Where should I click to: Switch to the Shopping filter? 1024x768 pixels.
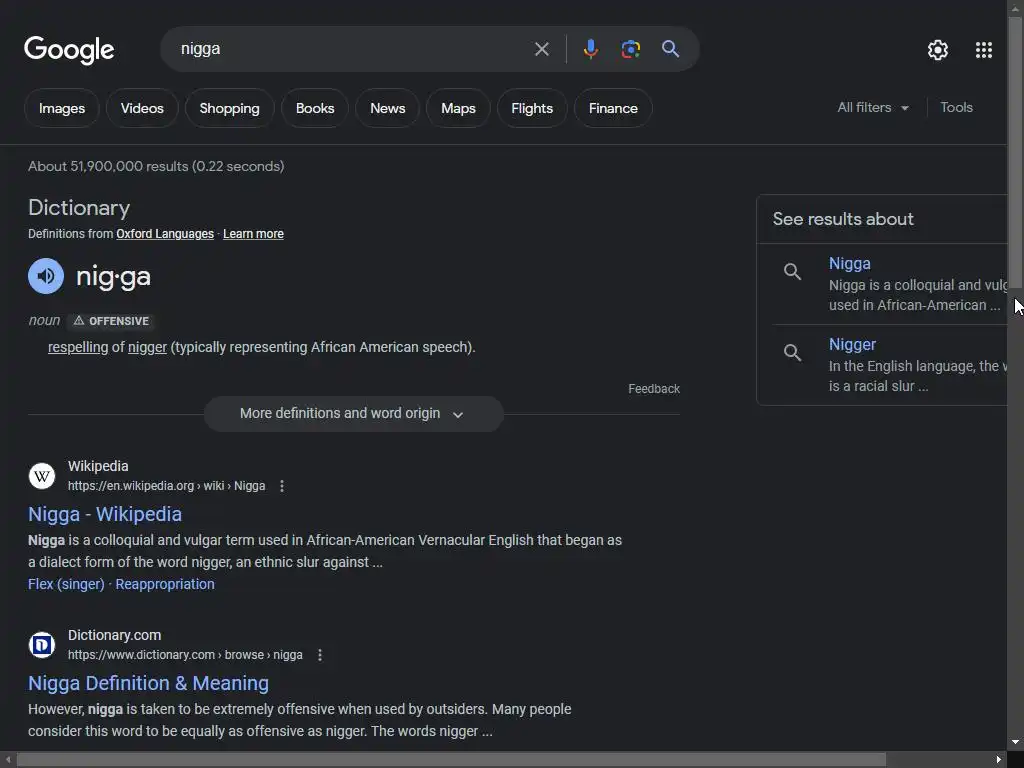(x=229, y=108)
